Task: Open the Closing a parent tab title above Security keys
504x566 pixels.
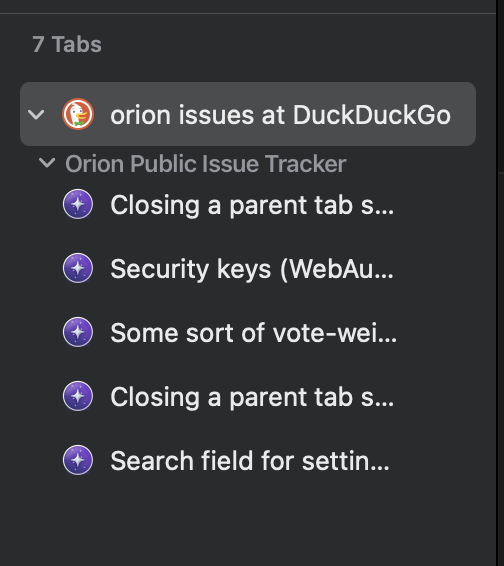Action: click(x=252, y=205)
